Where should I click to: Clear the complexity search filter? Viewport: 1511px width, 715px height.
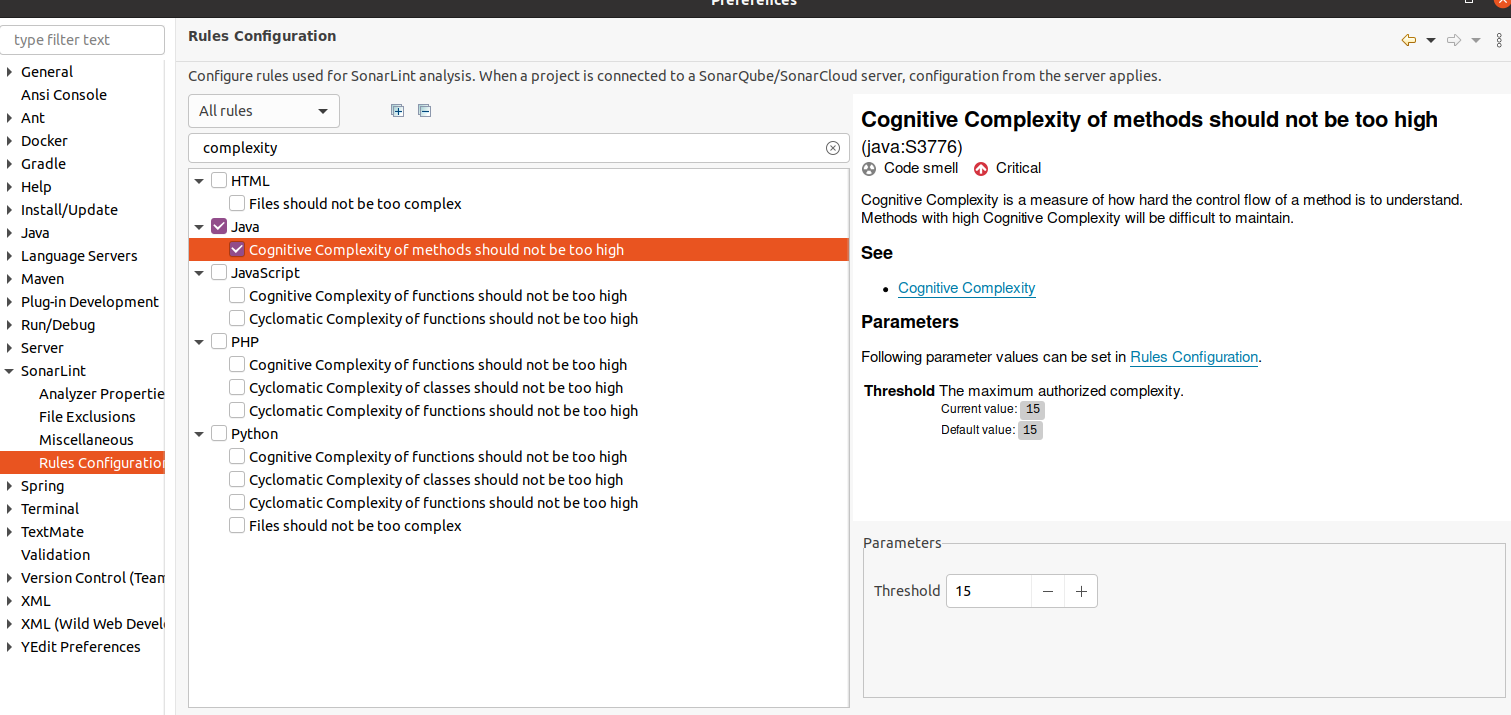pyautogui.click(x=832, y=148)
